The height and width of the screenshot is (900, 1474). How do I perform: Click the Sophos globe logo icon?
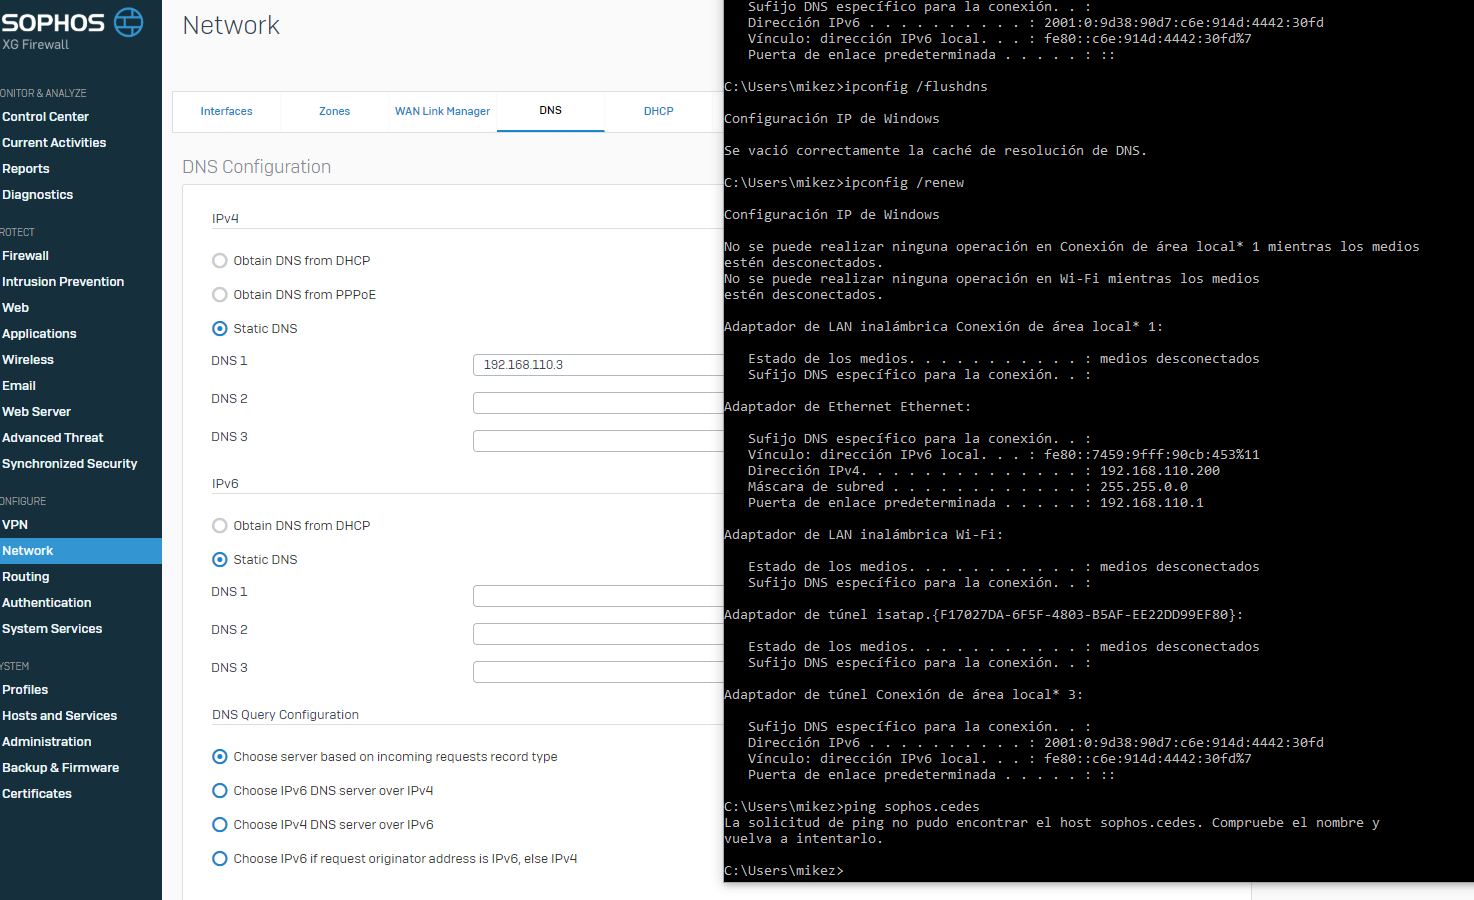pyautogui.click(x=129, y=22)
